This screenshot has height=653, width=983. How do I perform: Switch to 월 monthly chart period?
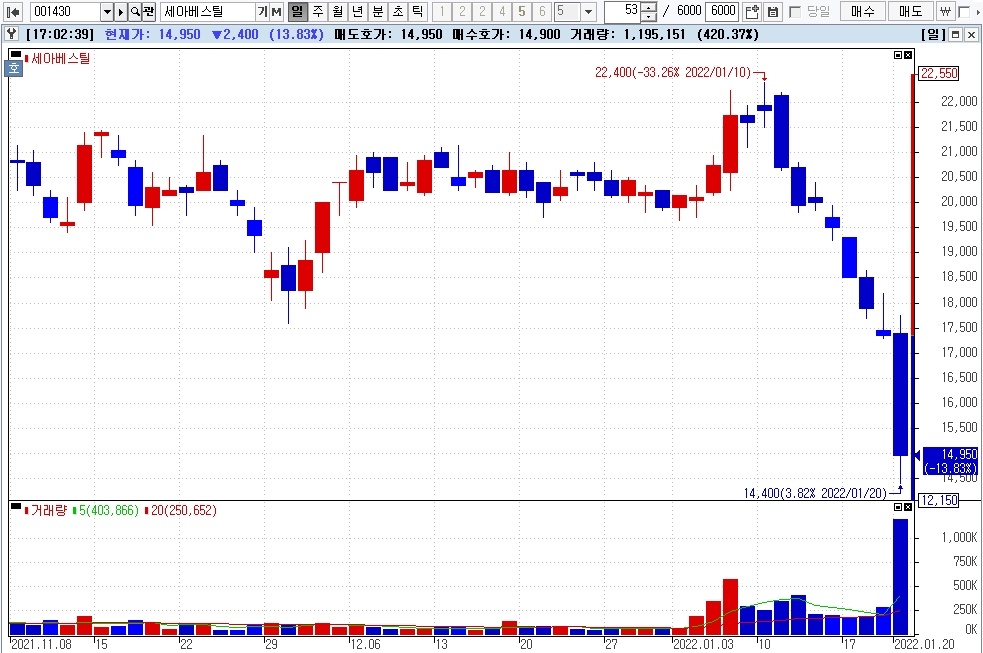338,11
